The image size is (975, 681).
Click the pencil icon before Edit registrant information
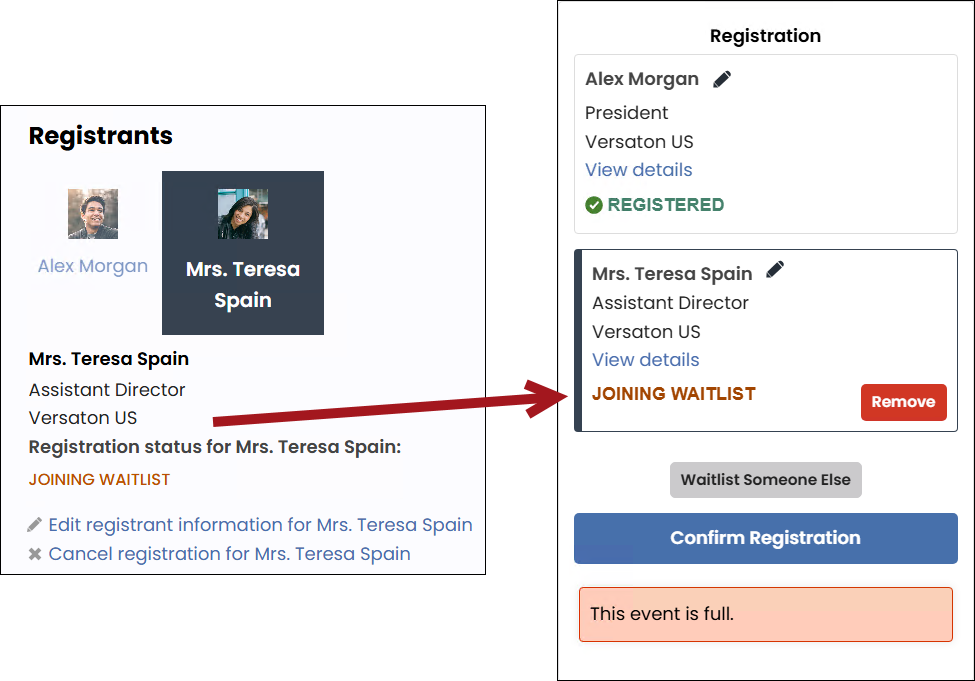coord(35,525)
